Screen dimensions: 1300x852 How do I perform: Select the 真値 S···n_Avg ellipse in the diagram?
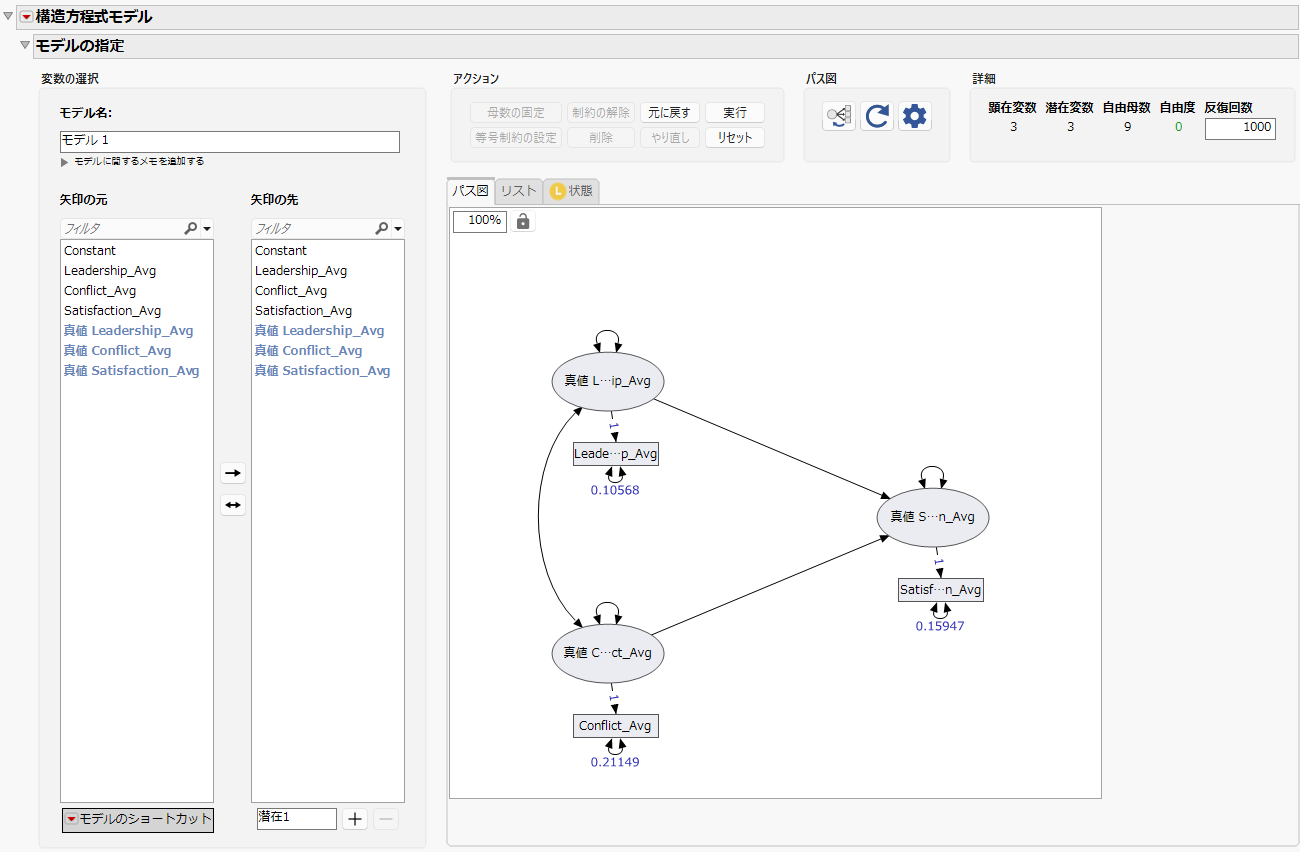point(933,517)
